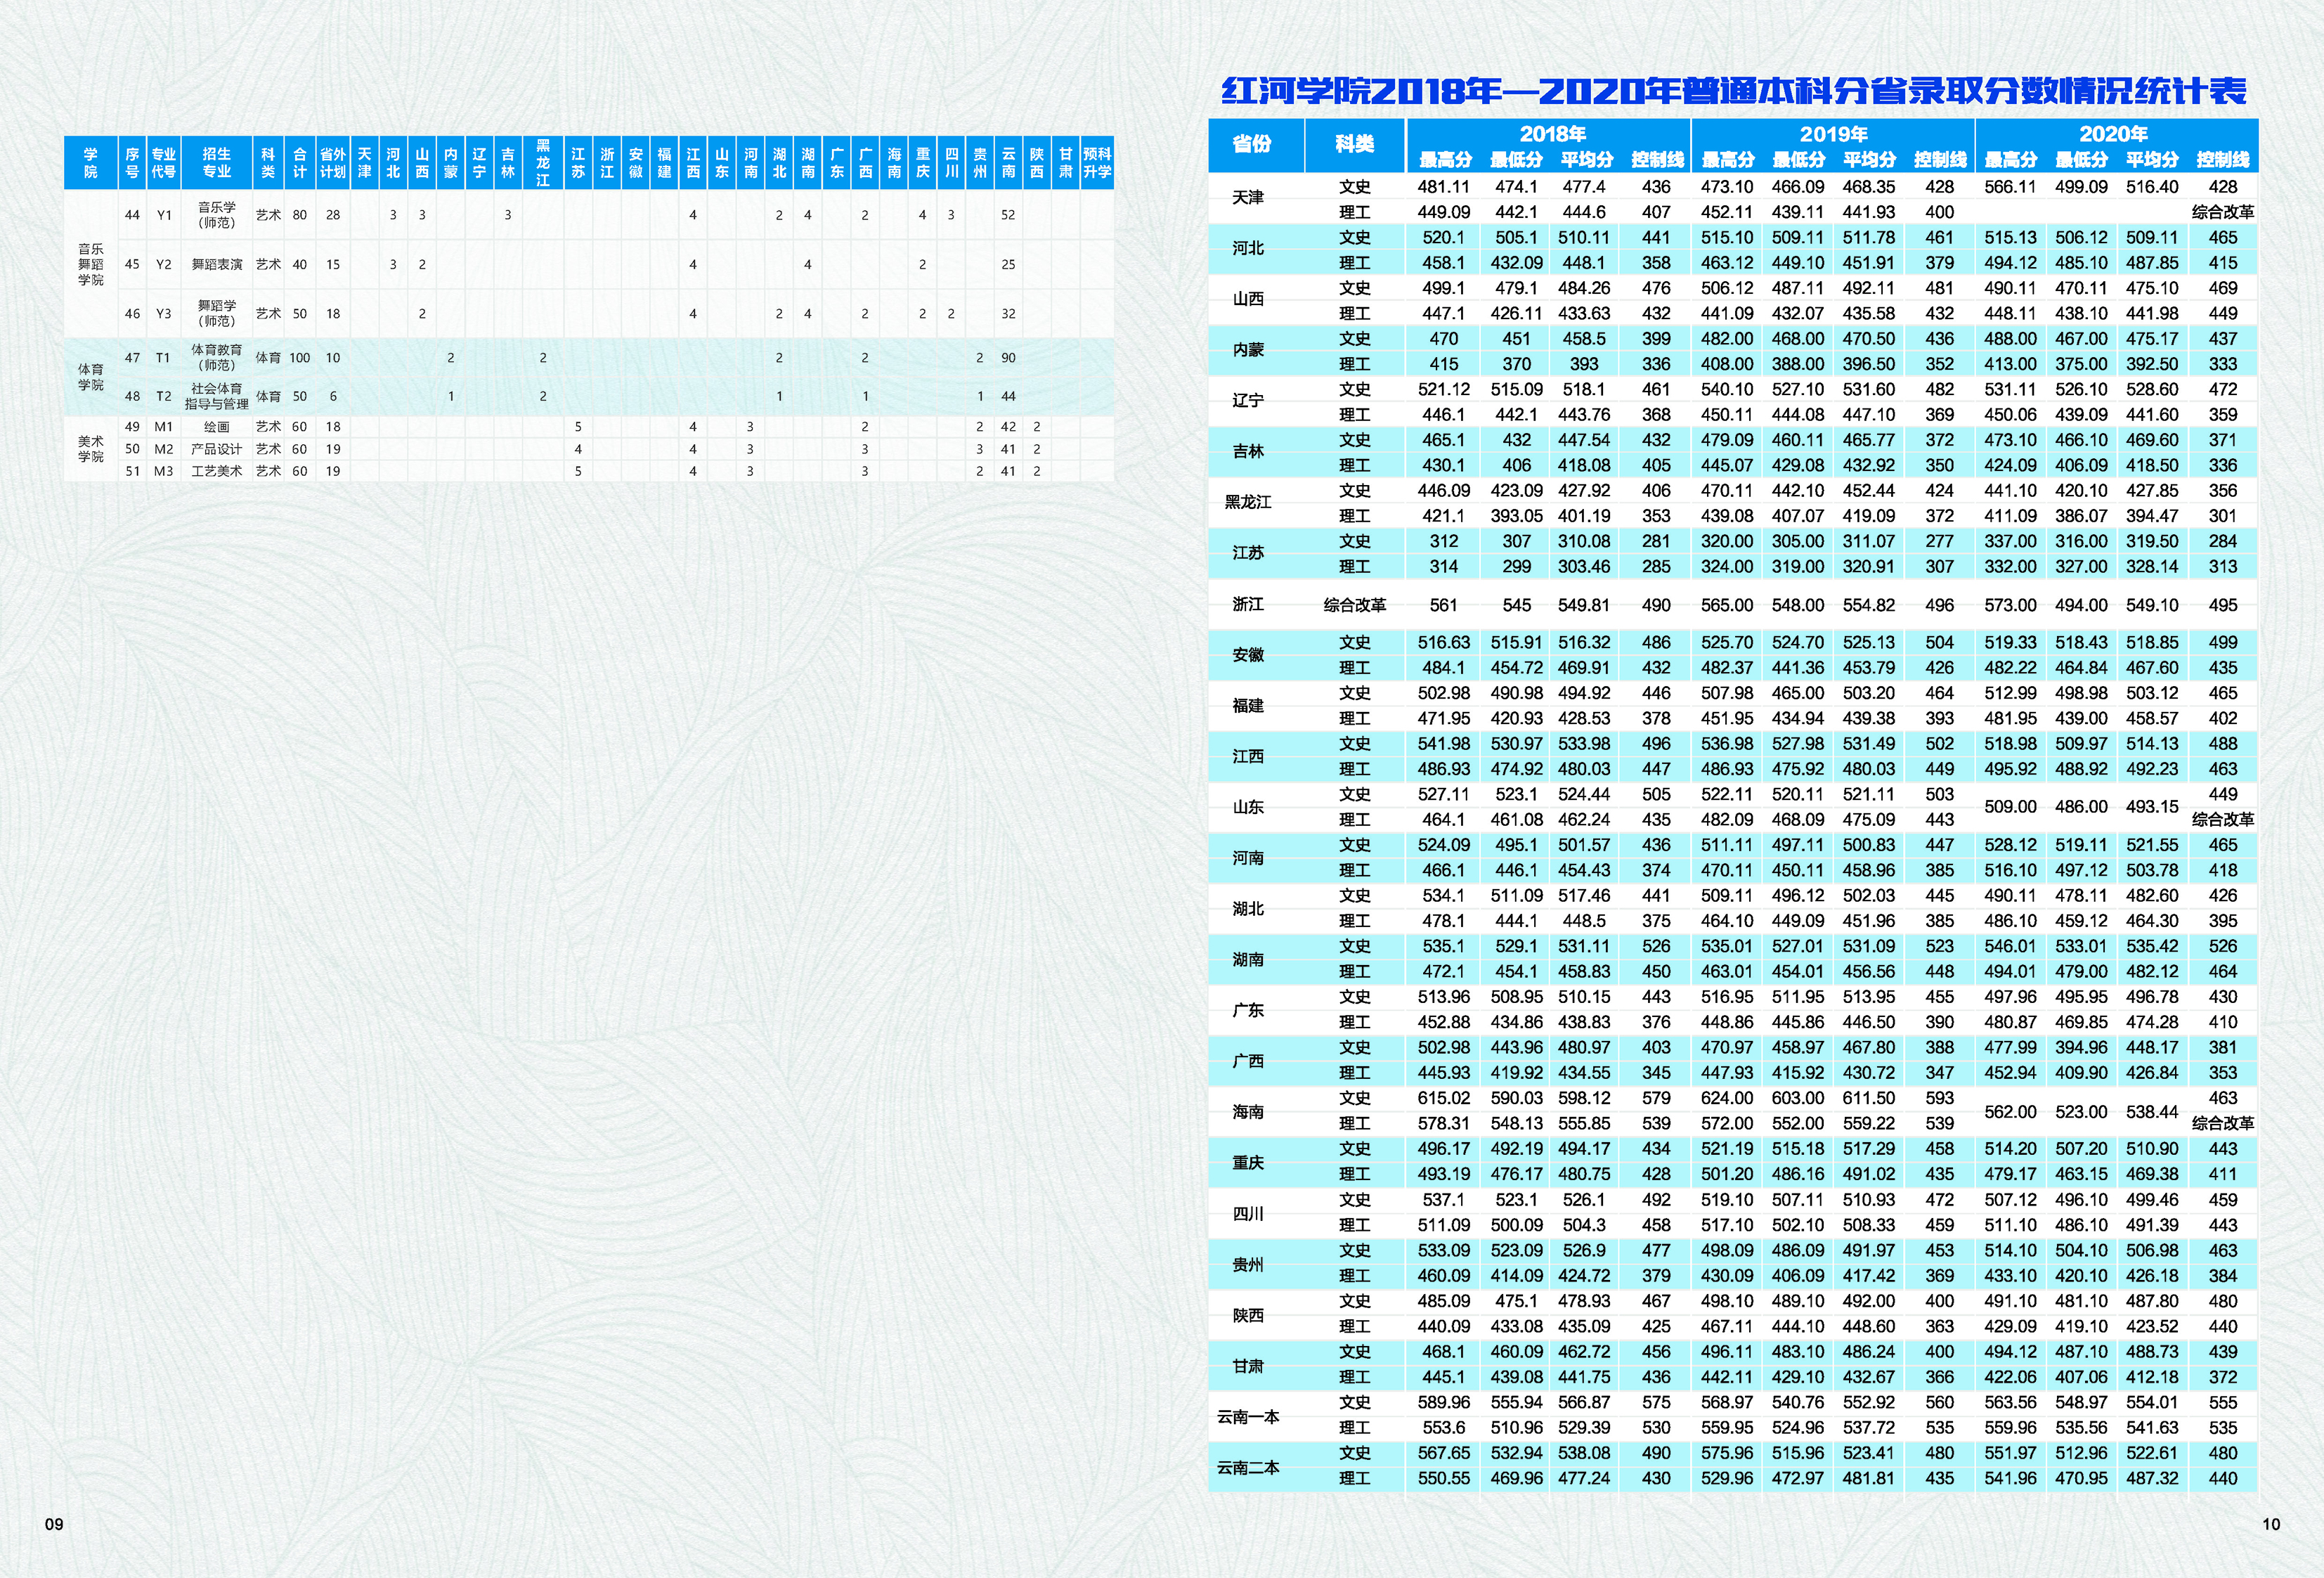Click the 重庆 row label in score table

point(1248,1163)
